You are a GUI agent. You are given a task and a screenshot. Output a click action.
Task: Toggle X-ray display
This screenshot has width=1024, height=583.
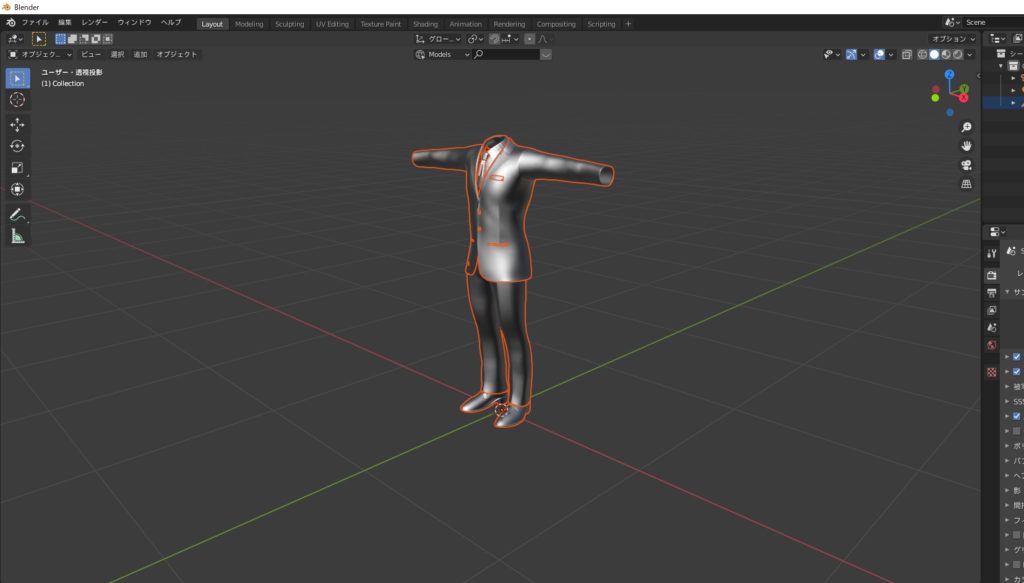point(906,55)
